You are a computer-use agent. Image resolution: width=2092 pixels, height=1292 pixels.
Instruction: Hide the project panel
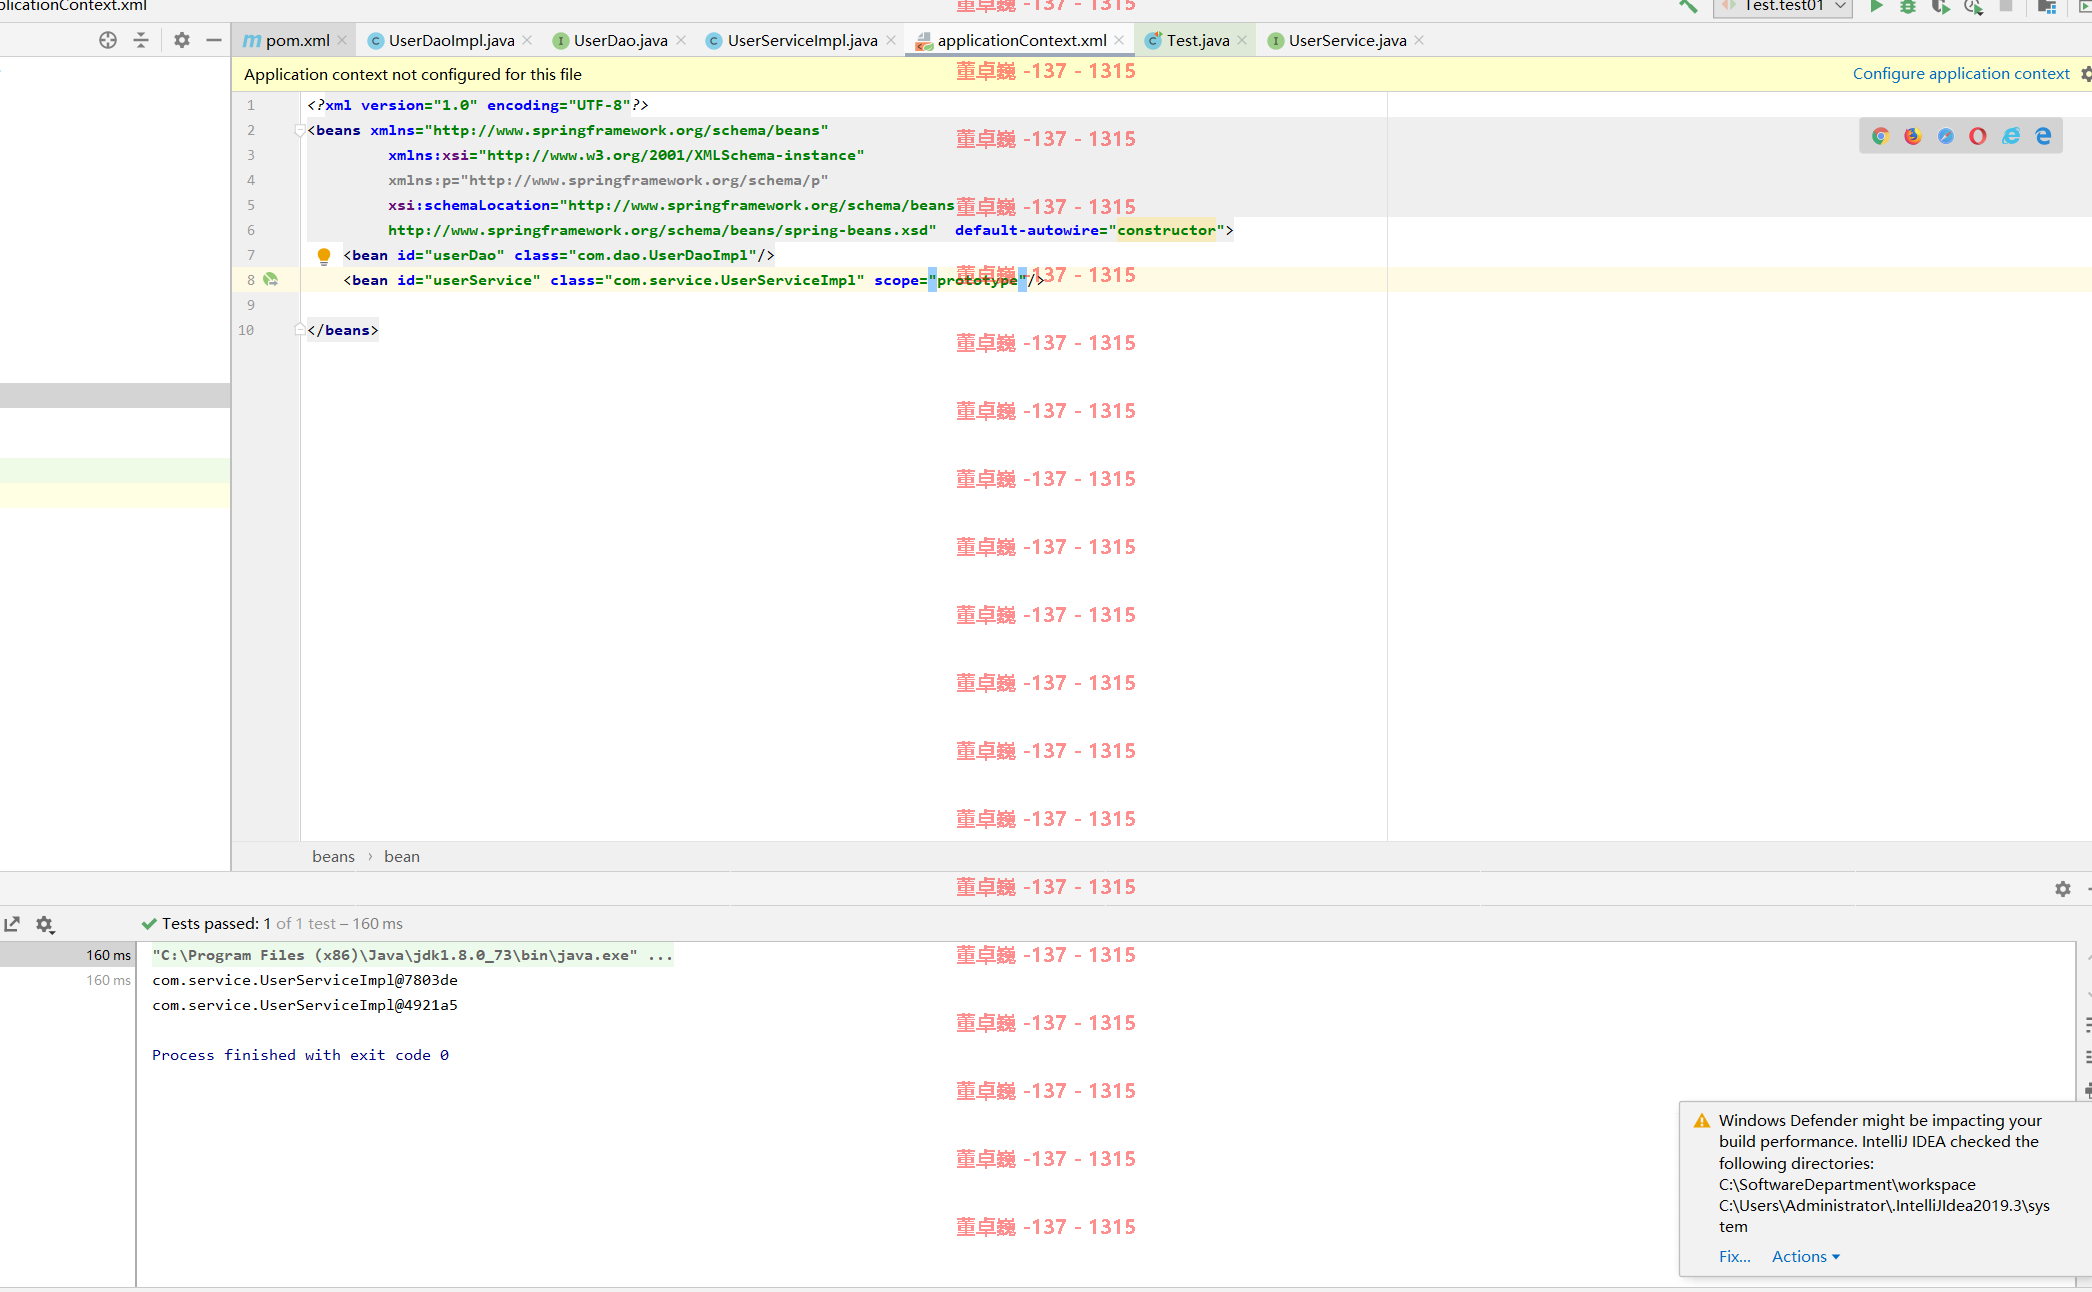click(213, 40)
